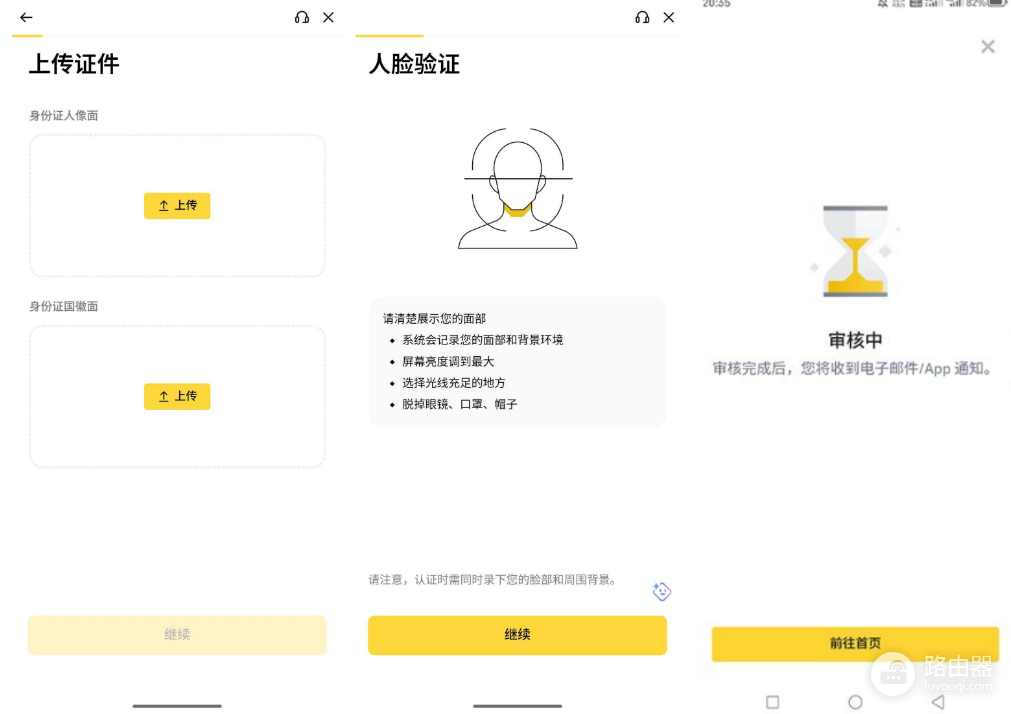
Task: Open customer support headset on 人脸验证 screen
Action: point(642,17)
